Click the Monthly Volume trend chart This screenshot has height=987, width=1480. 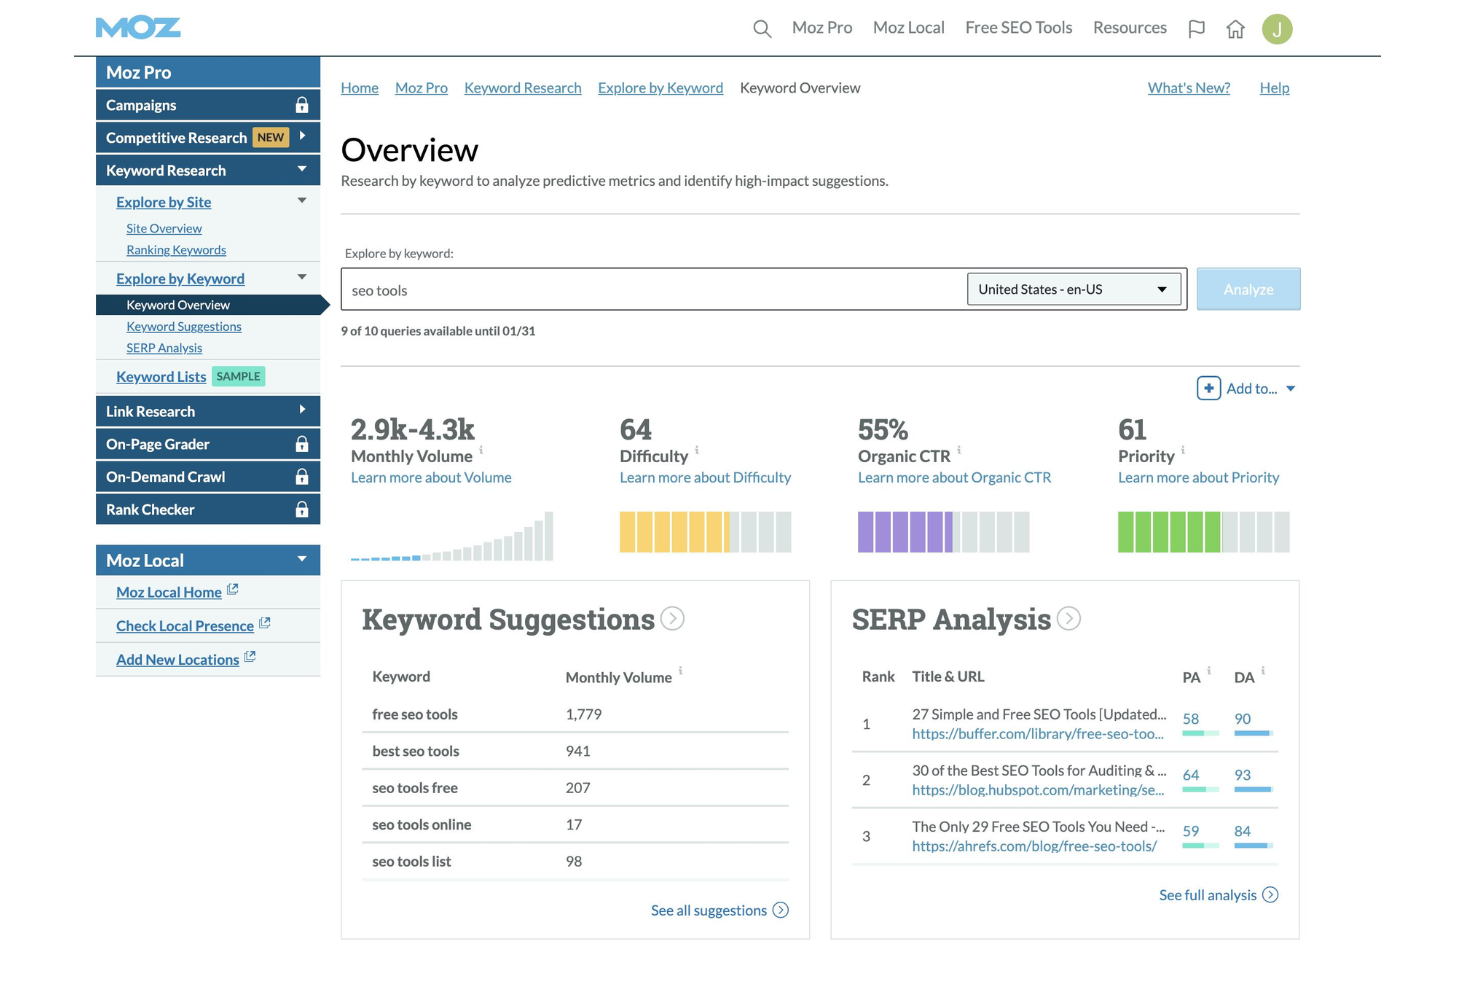(x=452, y=536)
